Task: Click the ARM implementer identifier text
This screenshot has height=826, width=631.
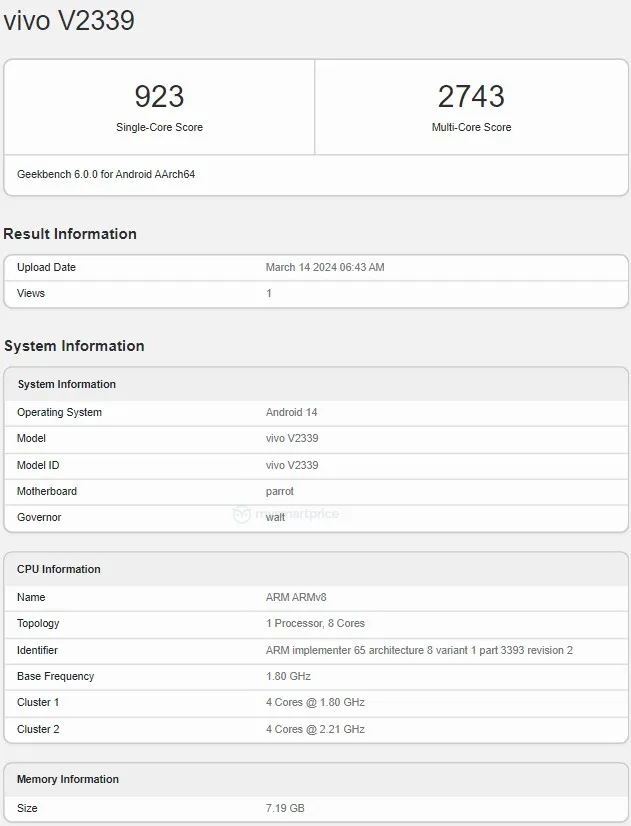Action: (x=419, y=650)
